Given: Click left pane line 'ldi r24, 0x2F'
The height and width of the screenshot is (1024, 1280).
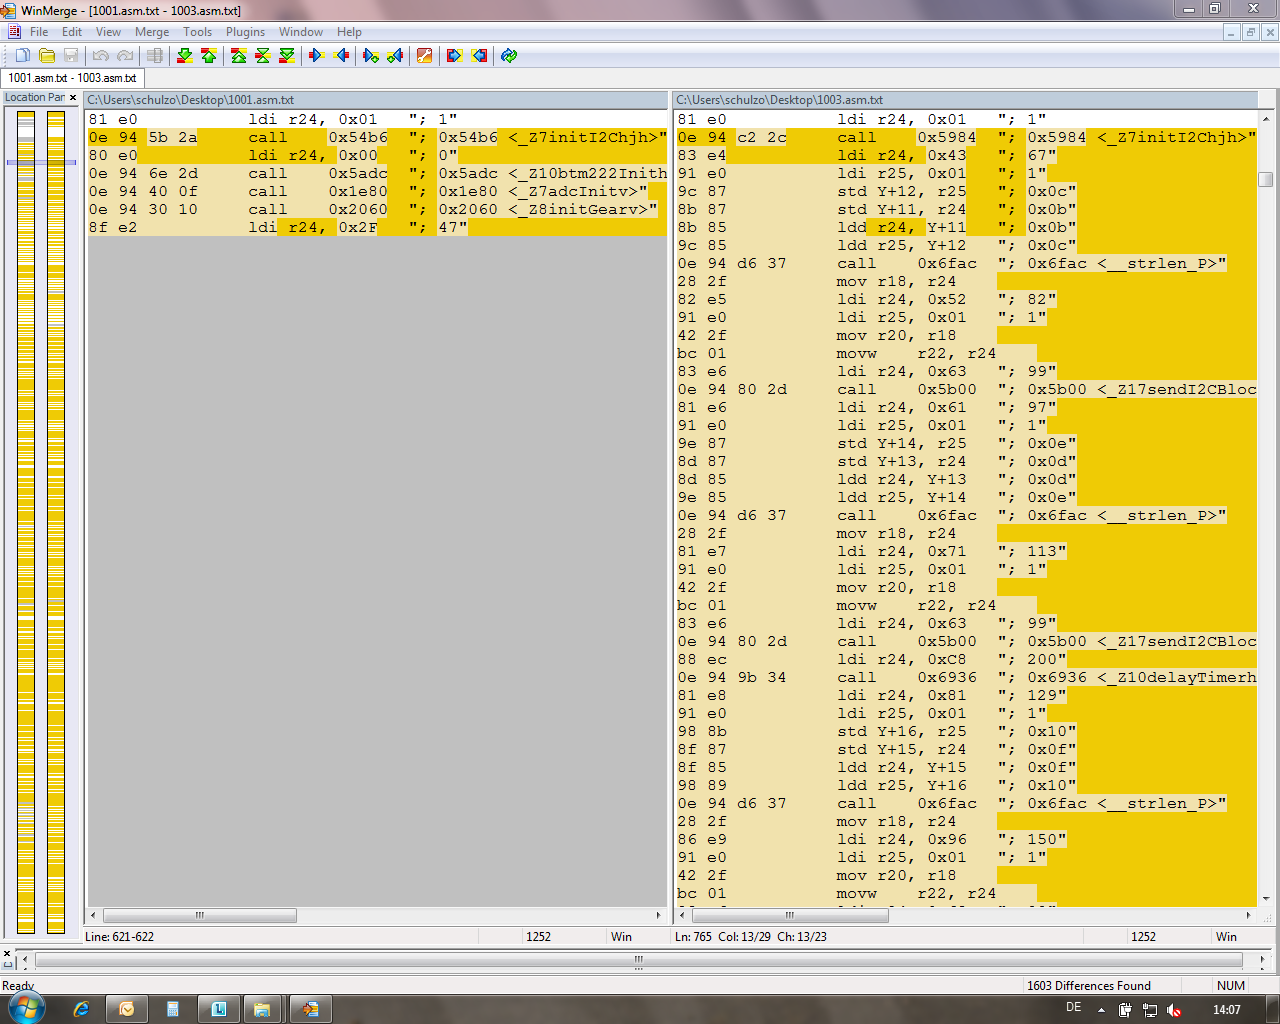Looking at the screenshot, I should 377,227.
